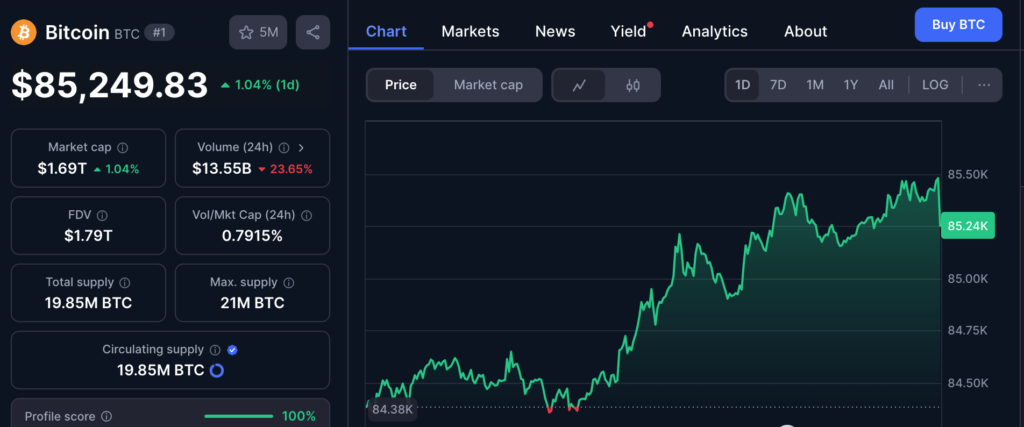Select Price chart mode
The height and width of the screenshot is (427, 1024).
(x=400, y=85)
